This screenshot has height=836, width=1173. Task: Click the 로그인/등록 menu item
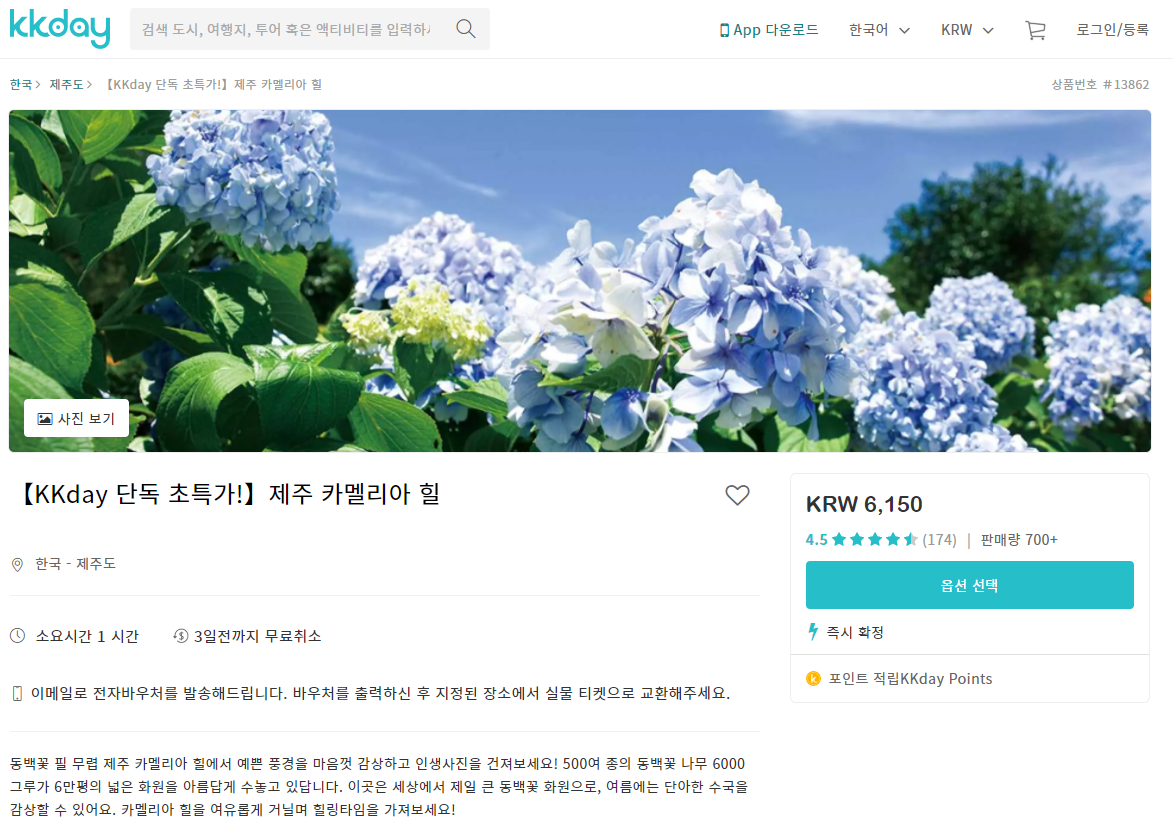point(1112,30)
